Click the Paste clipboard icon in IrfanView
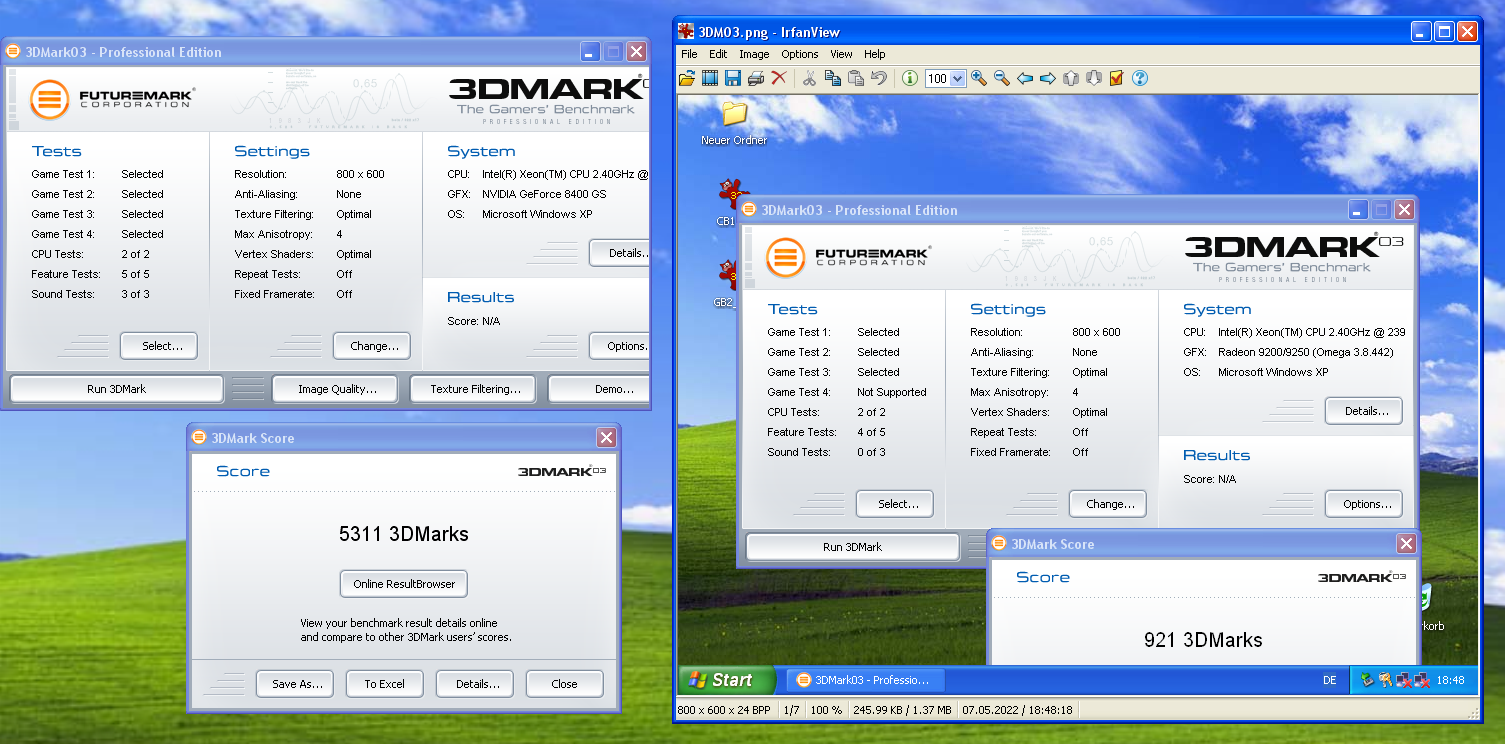The image size is (1505, 744). point(856,78)
